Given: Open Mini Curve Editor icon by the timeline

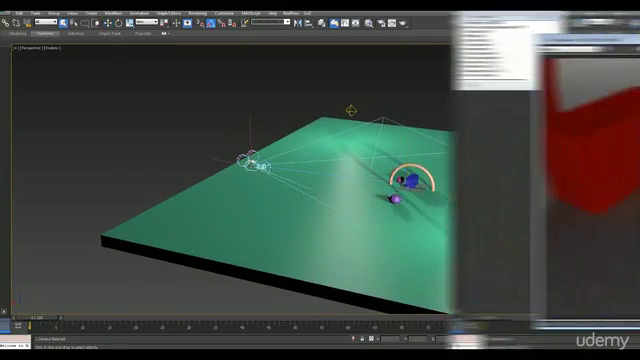Looking at the screenshot, I should pyautogui.click(x=18, y=325).
